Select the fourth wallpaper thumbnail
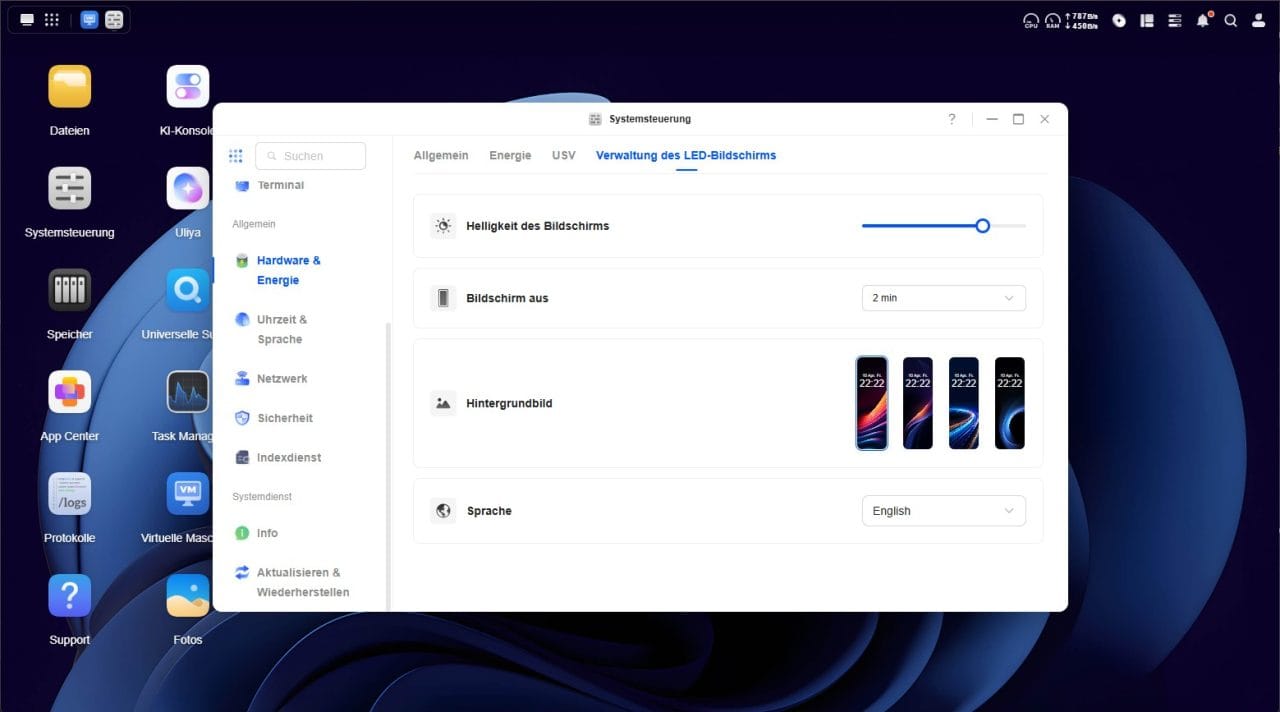The width and height of the screenshot is (1280, 712). pyautogui.click(x=1010, y=403)
